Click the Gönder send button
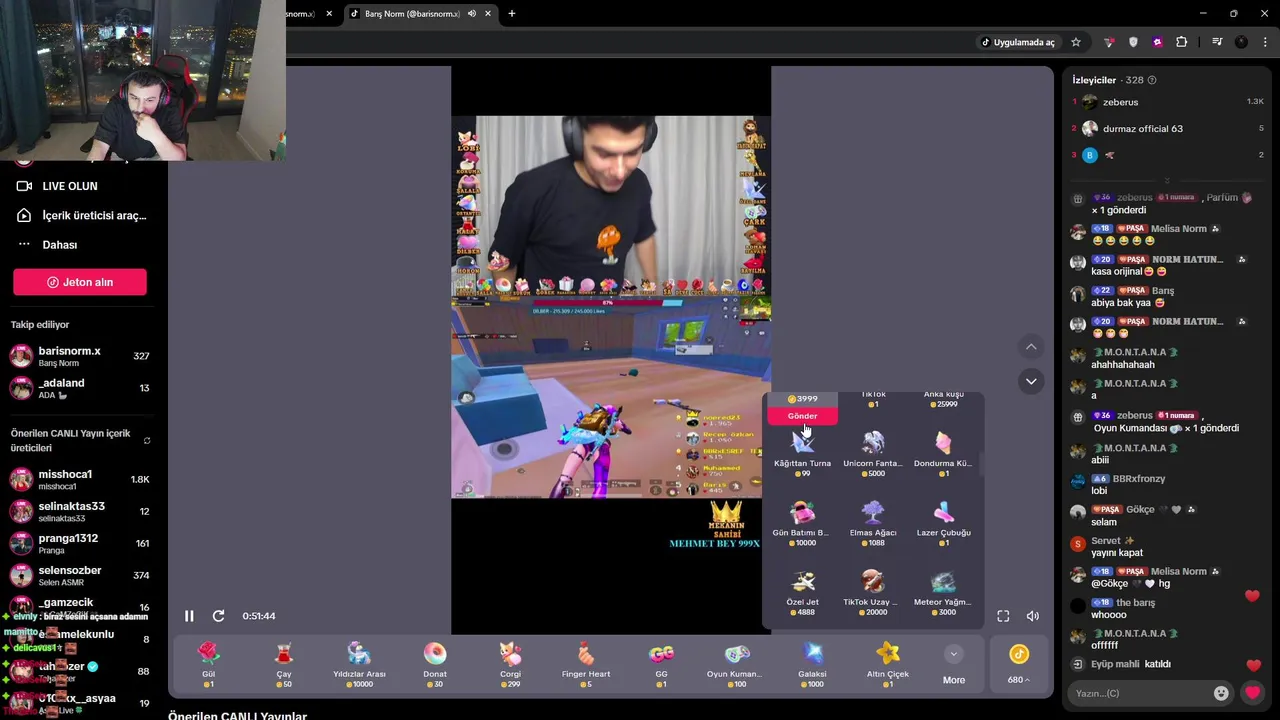The height and width of the screenshot is (720, 1280). [802, 416]
